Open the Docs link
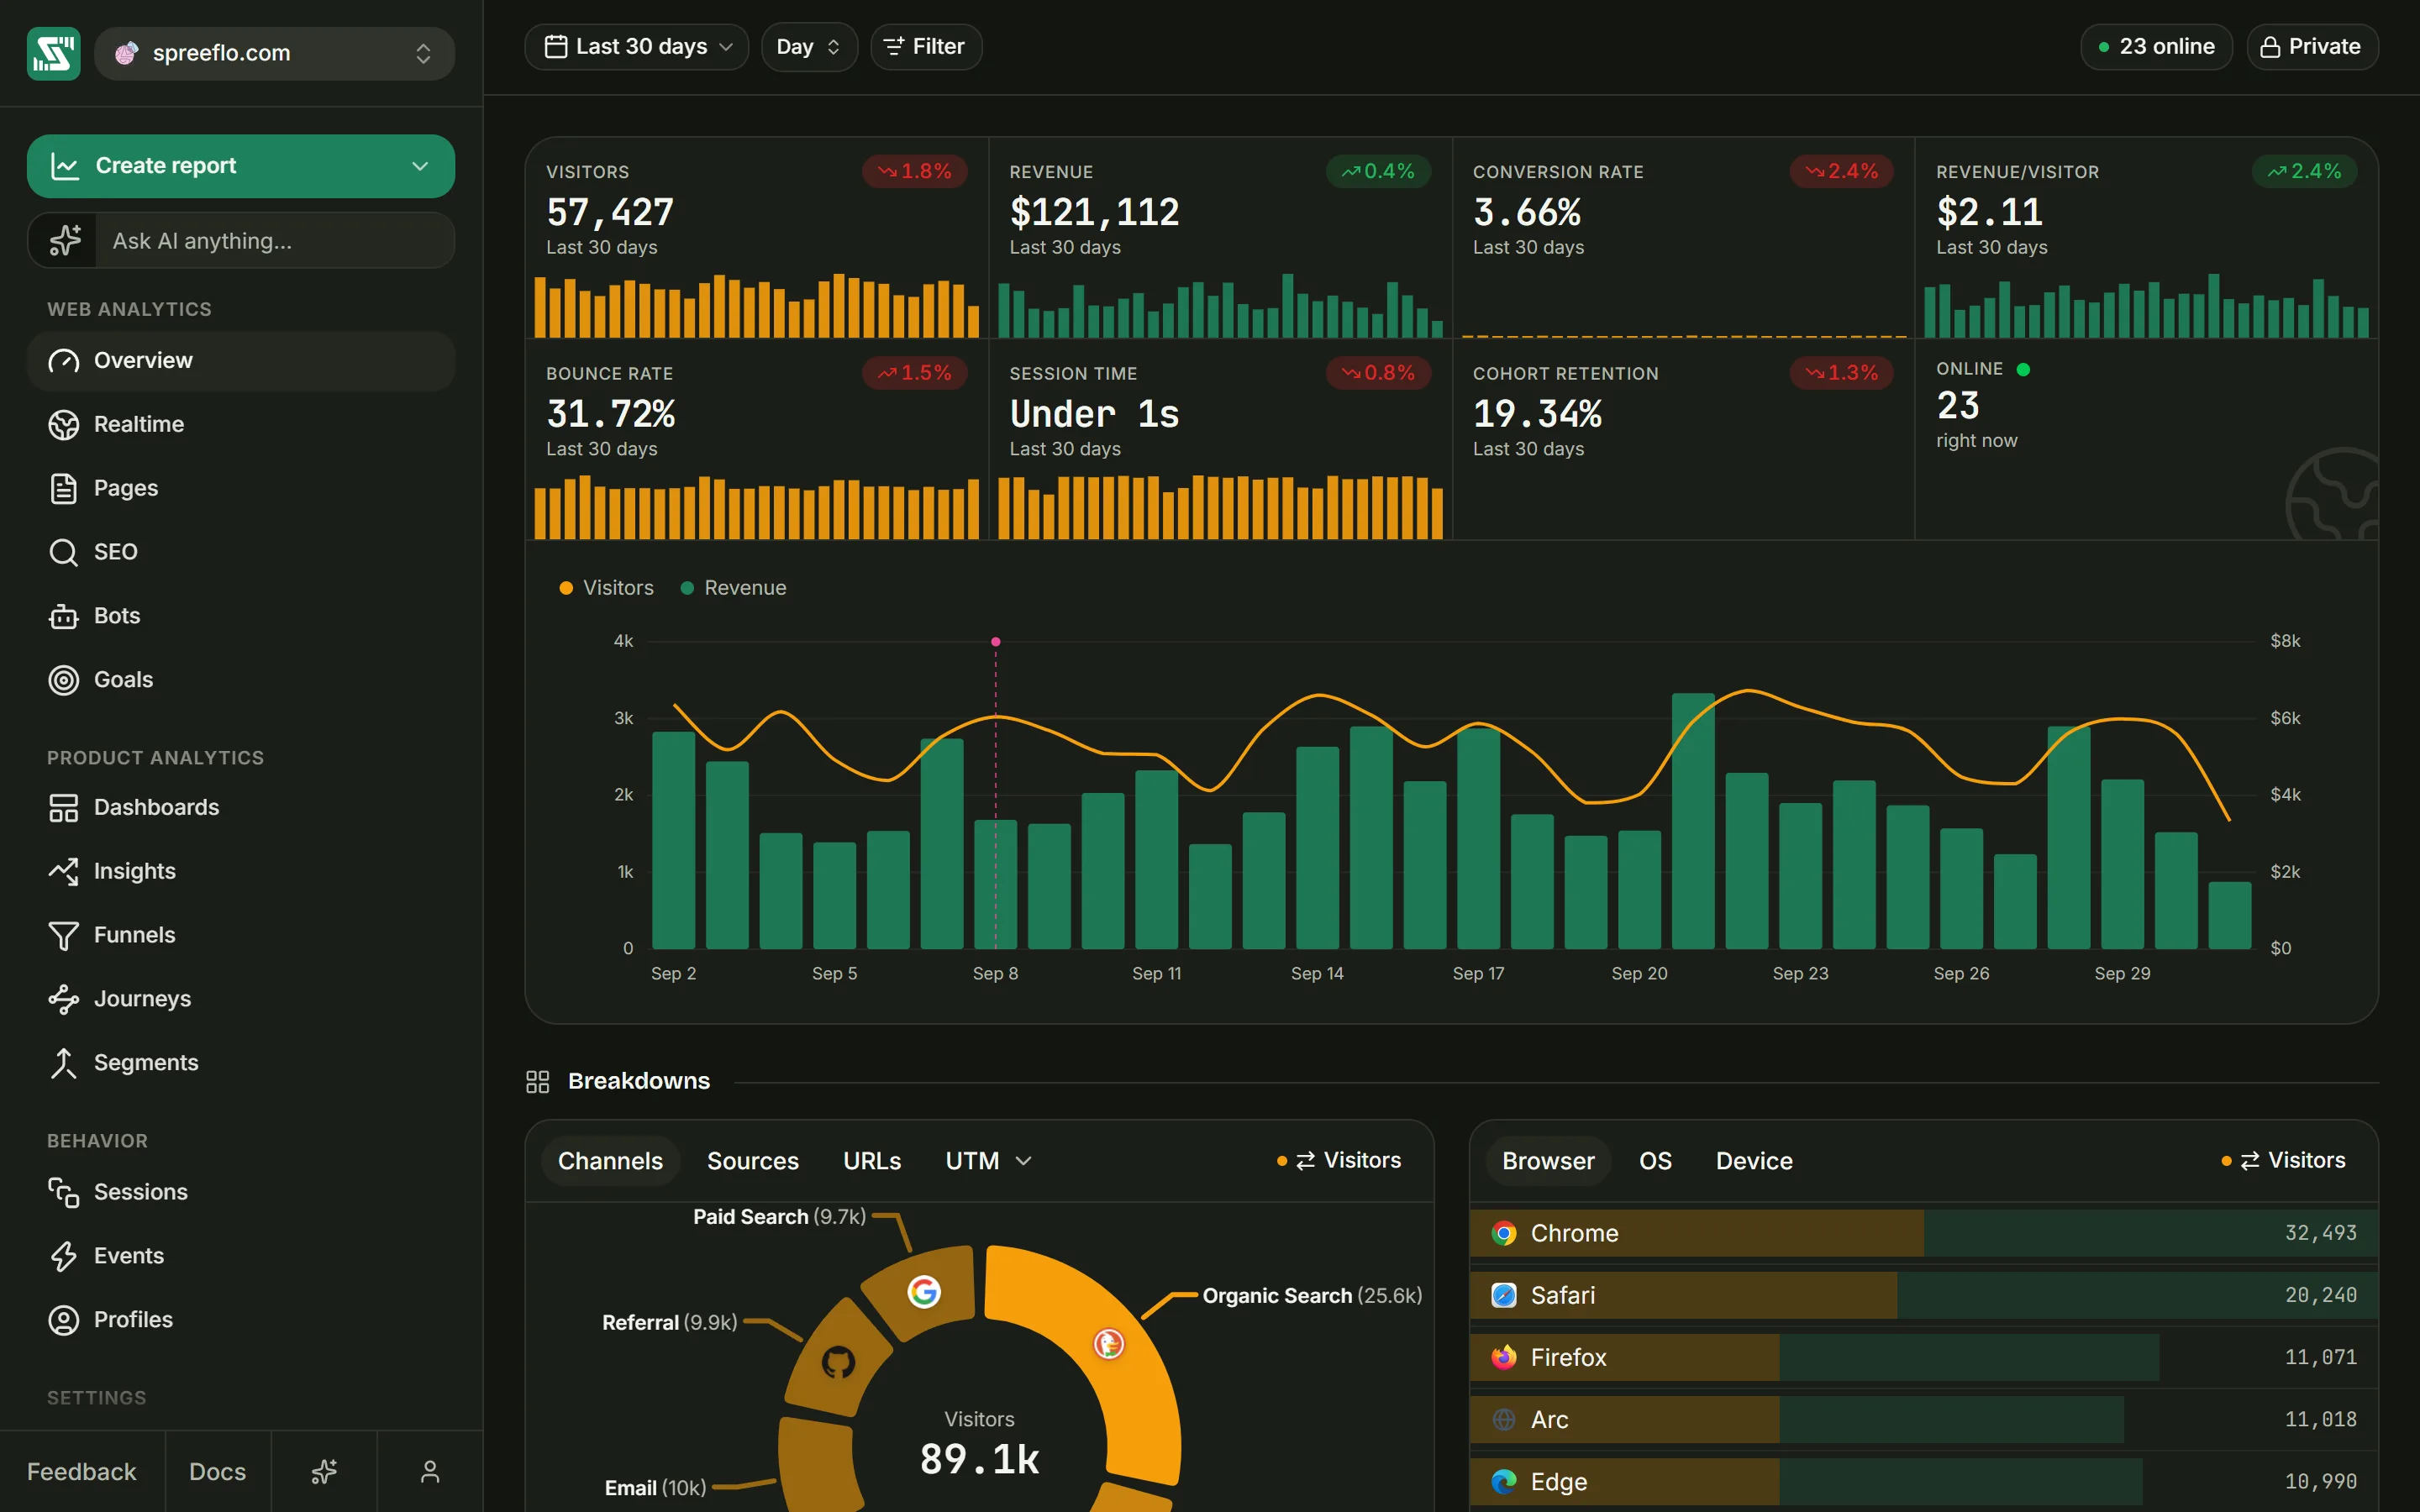The width and height of the screenshot is (2420, 1512). pos(218,1471)
